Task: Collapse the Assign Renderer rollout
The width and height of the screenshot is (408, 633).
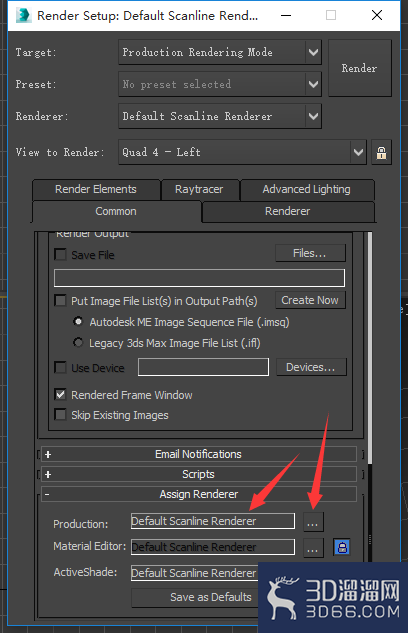Action: click(199, 494)
